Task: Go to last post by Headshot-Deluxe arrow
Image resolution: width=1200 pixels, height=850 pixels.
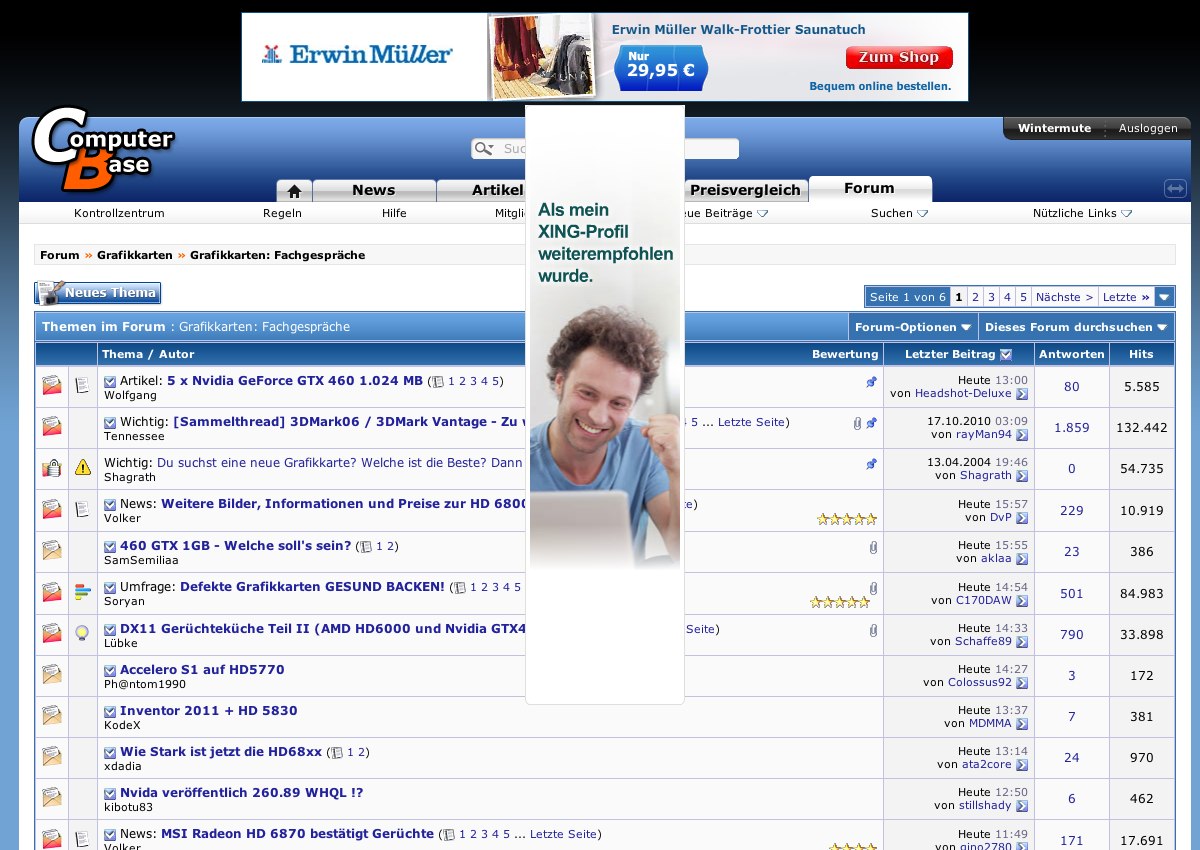Action: [1022, 394]
